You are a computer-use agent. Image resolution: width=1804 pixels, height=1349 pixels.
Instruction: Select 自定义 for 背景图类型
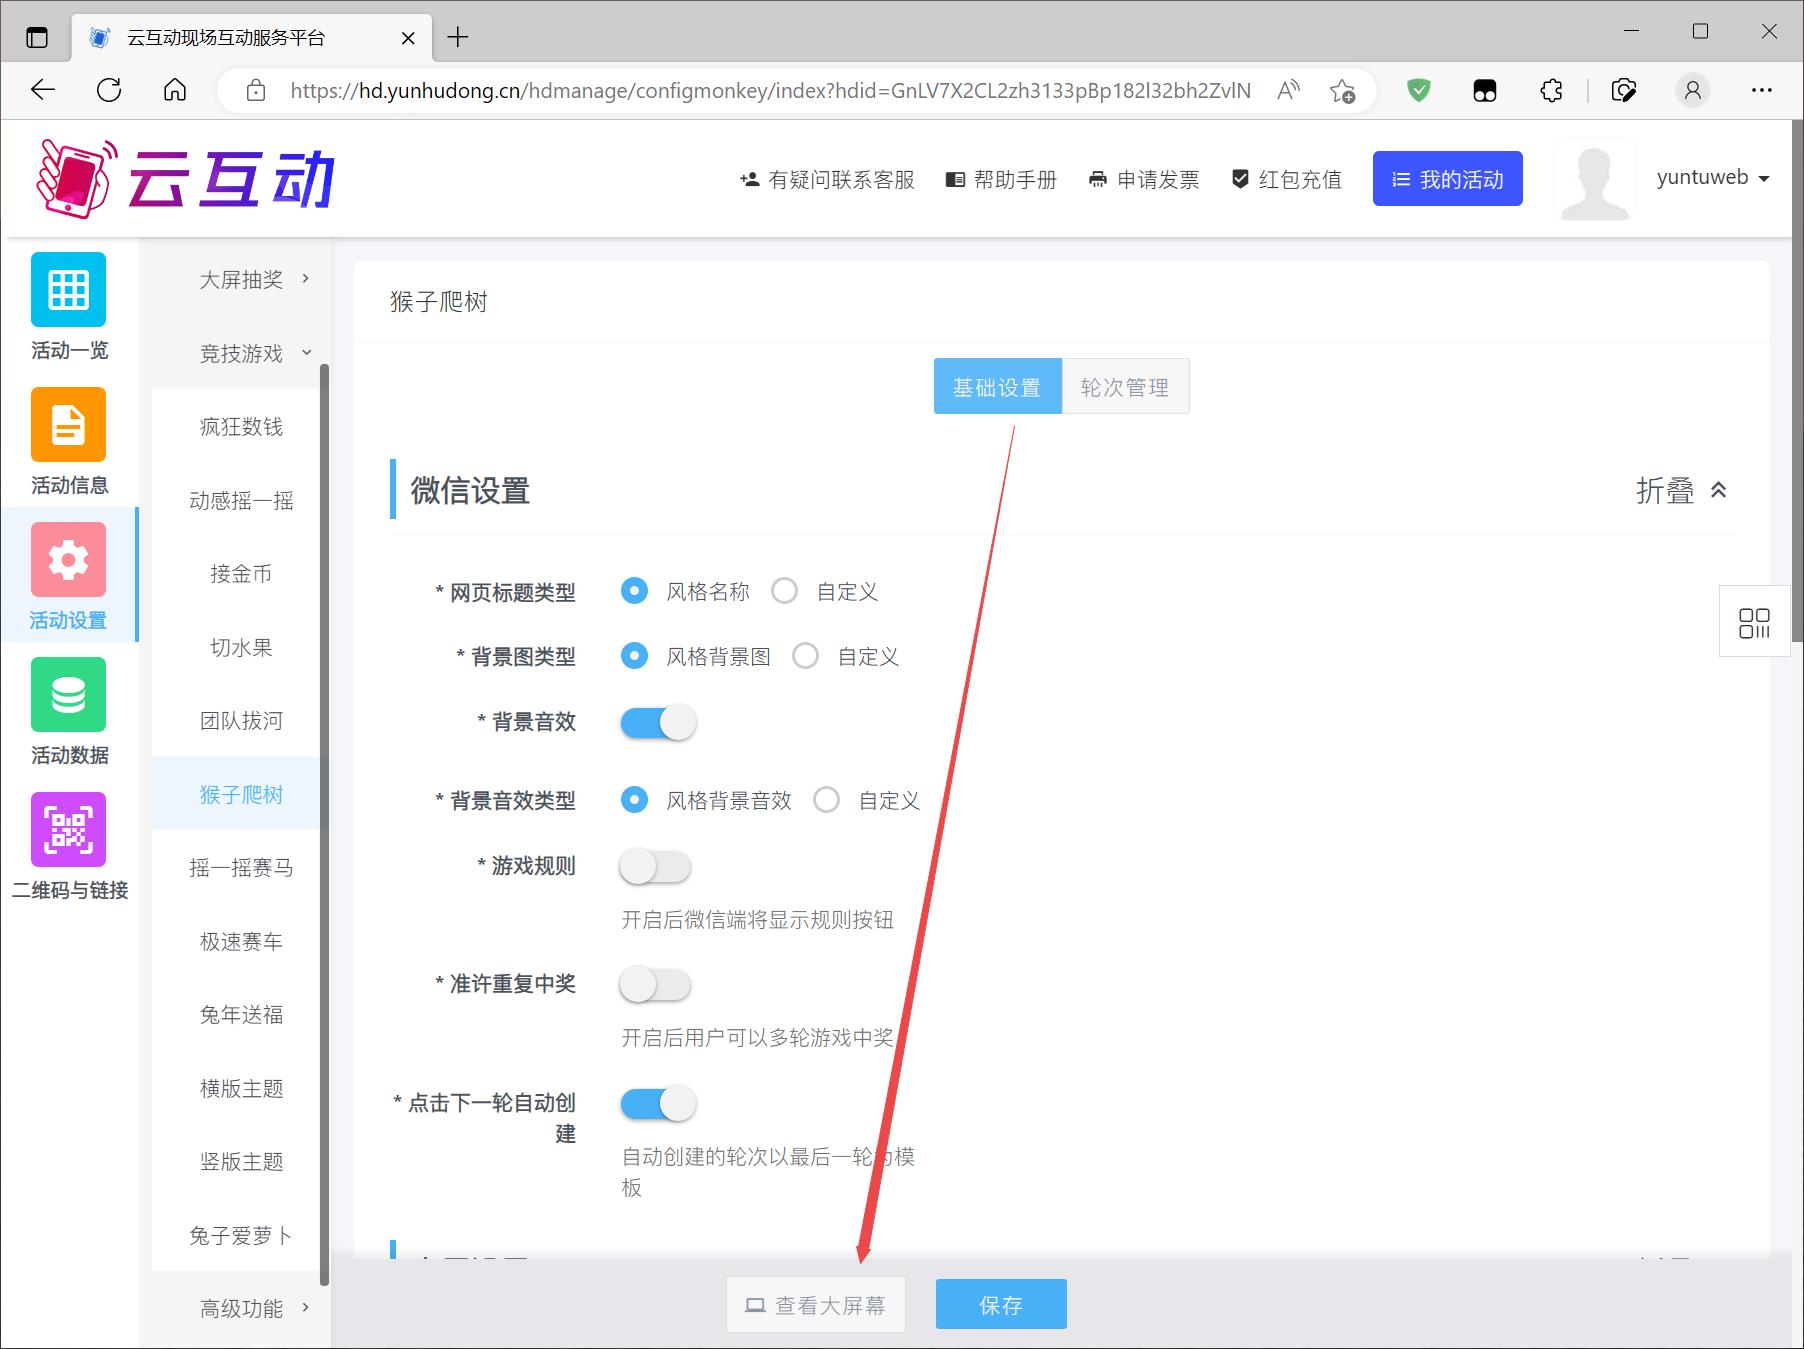click(x=806, y=656)
